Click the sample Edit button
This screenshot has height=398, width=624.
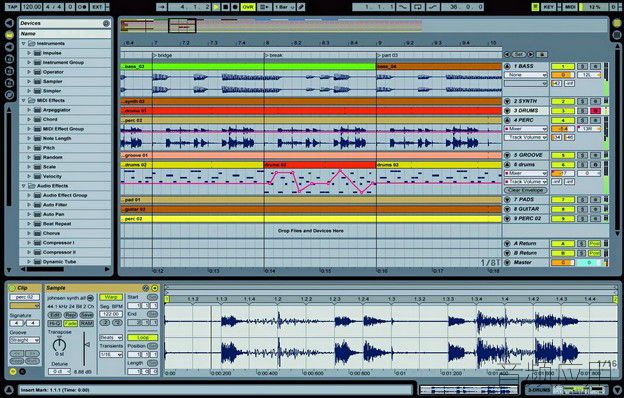click(55, 315)
